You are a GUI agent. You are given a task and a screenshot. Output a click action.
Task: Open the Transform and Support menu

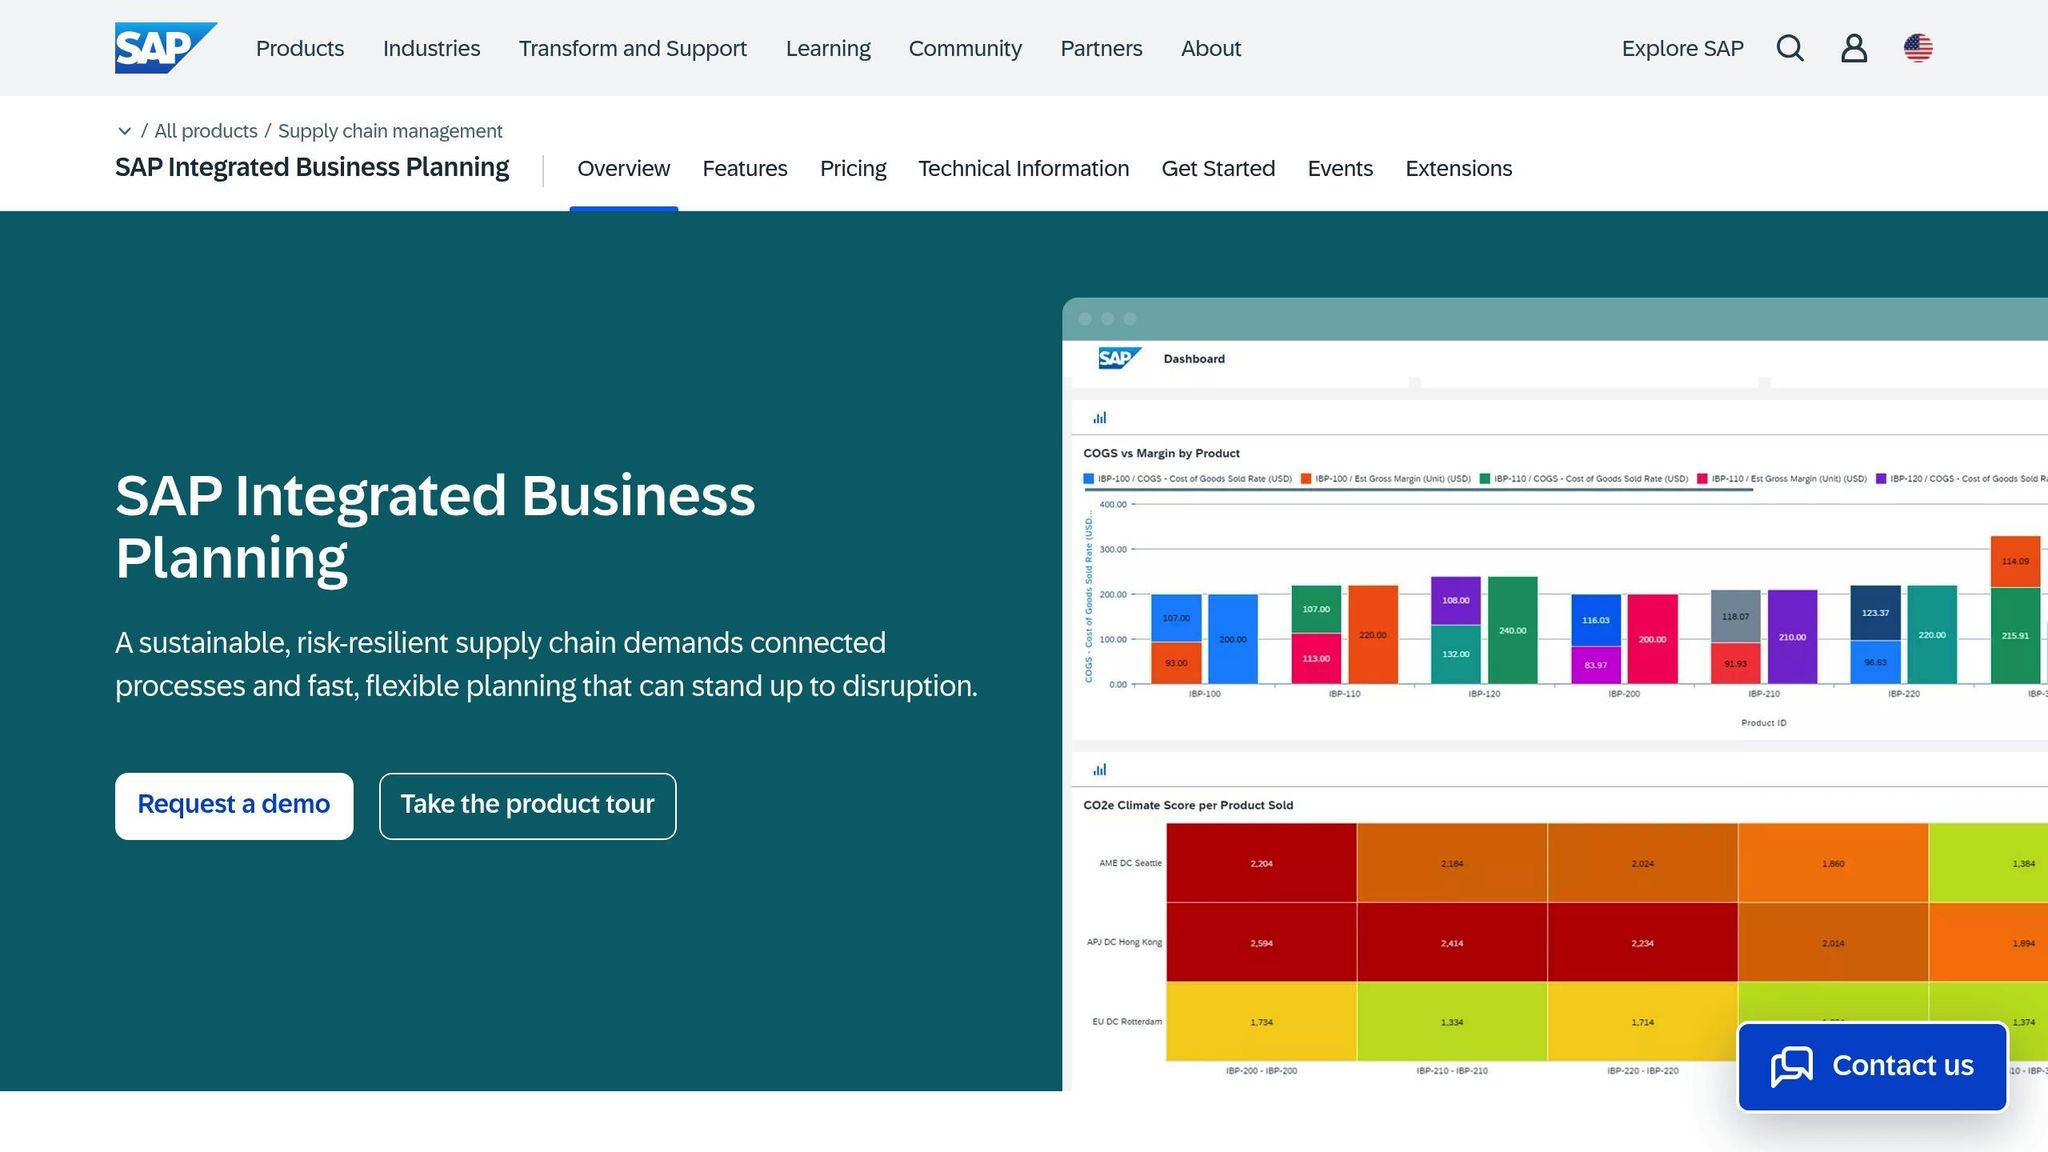[x=632, y=48]
